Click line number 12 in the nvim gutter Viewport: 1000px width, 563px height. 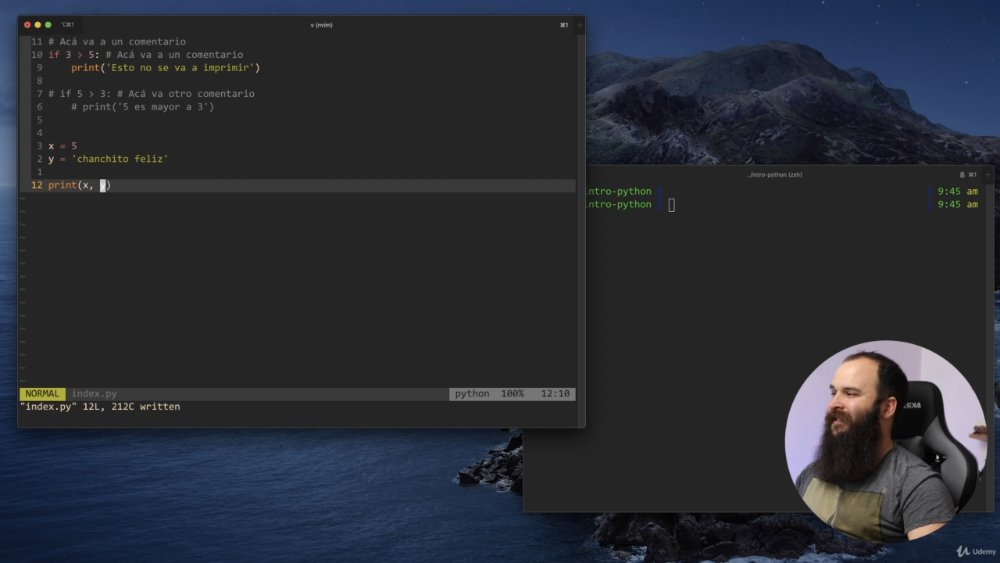point(37,186)
